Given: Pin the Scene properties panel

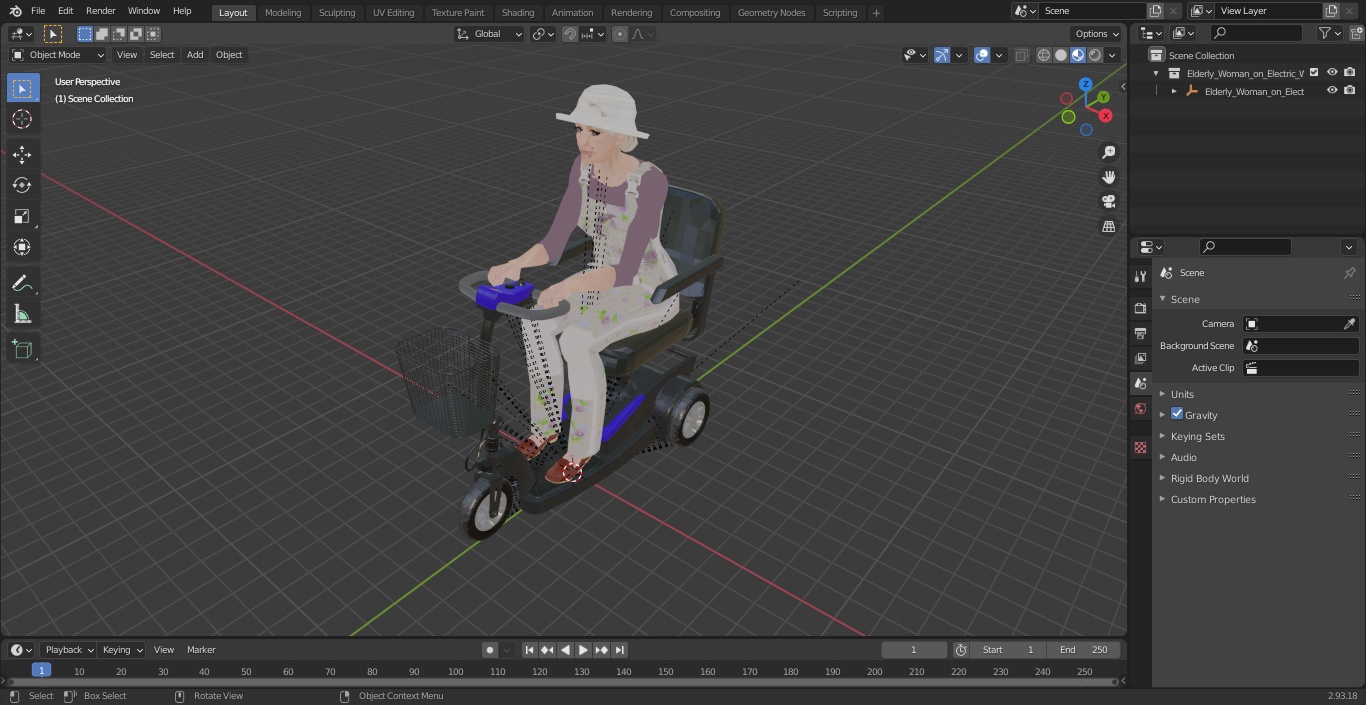Looking at the screenshot, I should tap(1349, 273).
